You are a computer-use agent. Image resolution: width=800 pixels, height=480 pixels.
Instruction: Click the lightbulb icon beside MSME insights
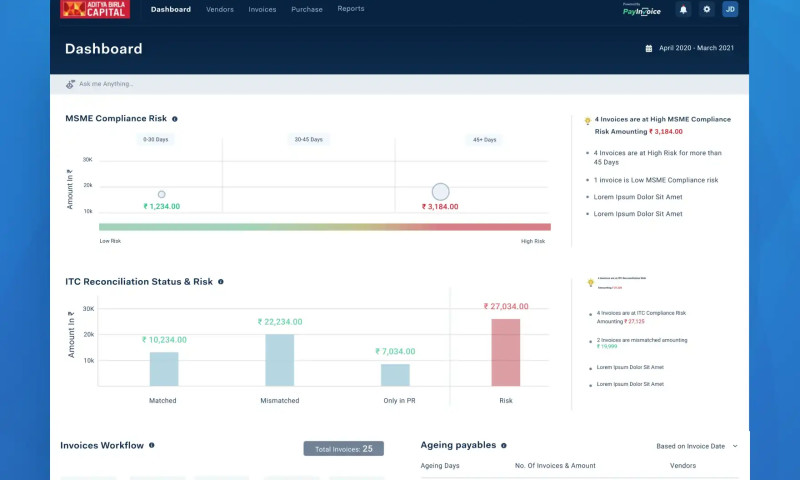coord(587,121)
